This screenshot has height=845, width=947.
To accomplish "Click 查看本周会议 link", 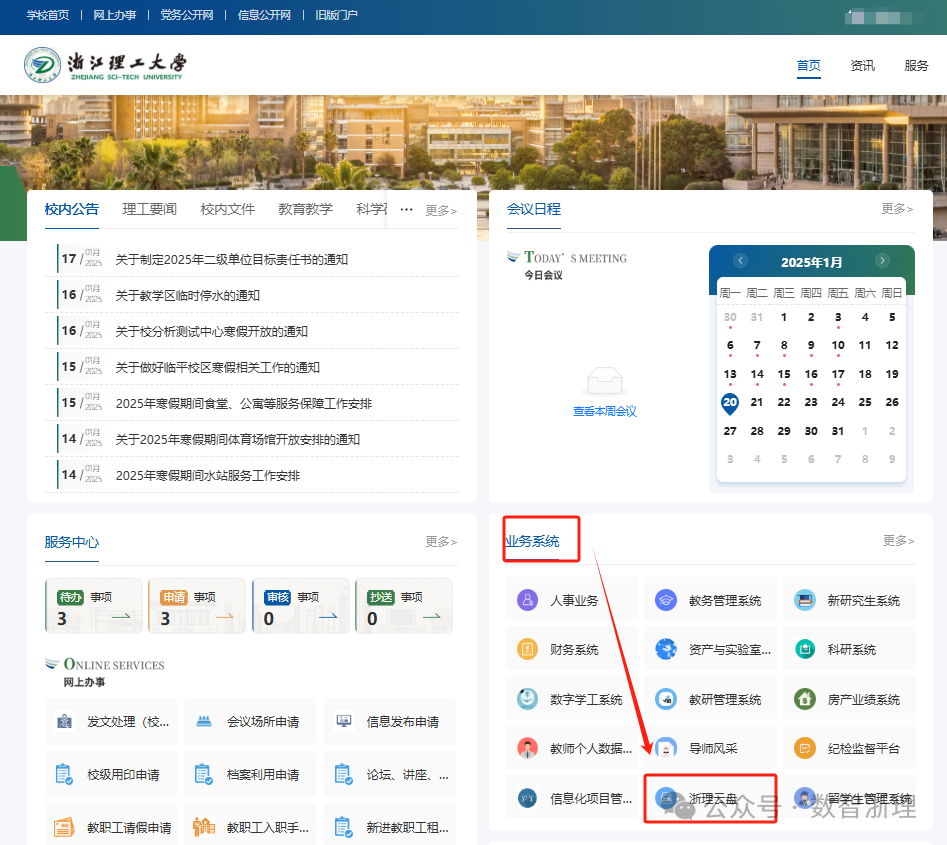I will click(x=604, y=411).
